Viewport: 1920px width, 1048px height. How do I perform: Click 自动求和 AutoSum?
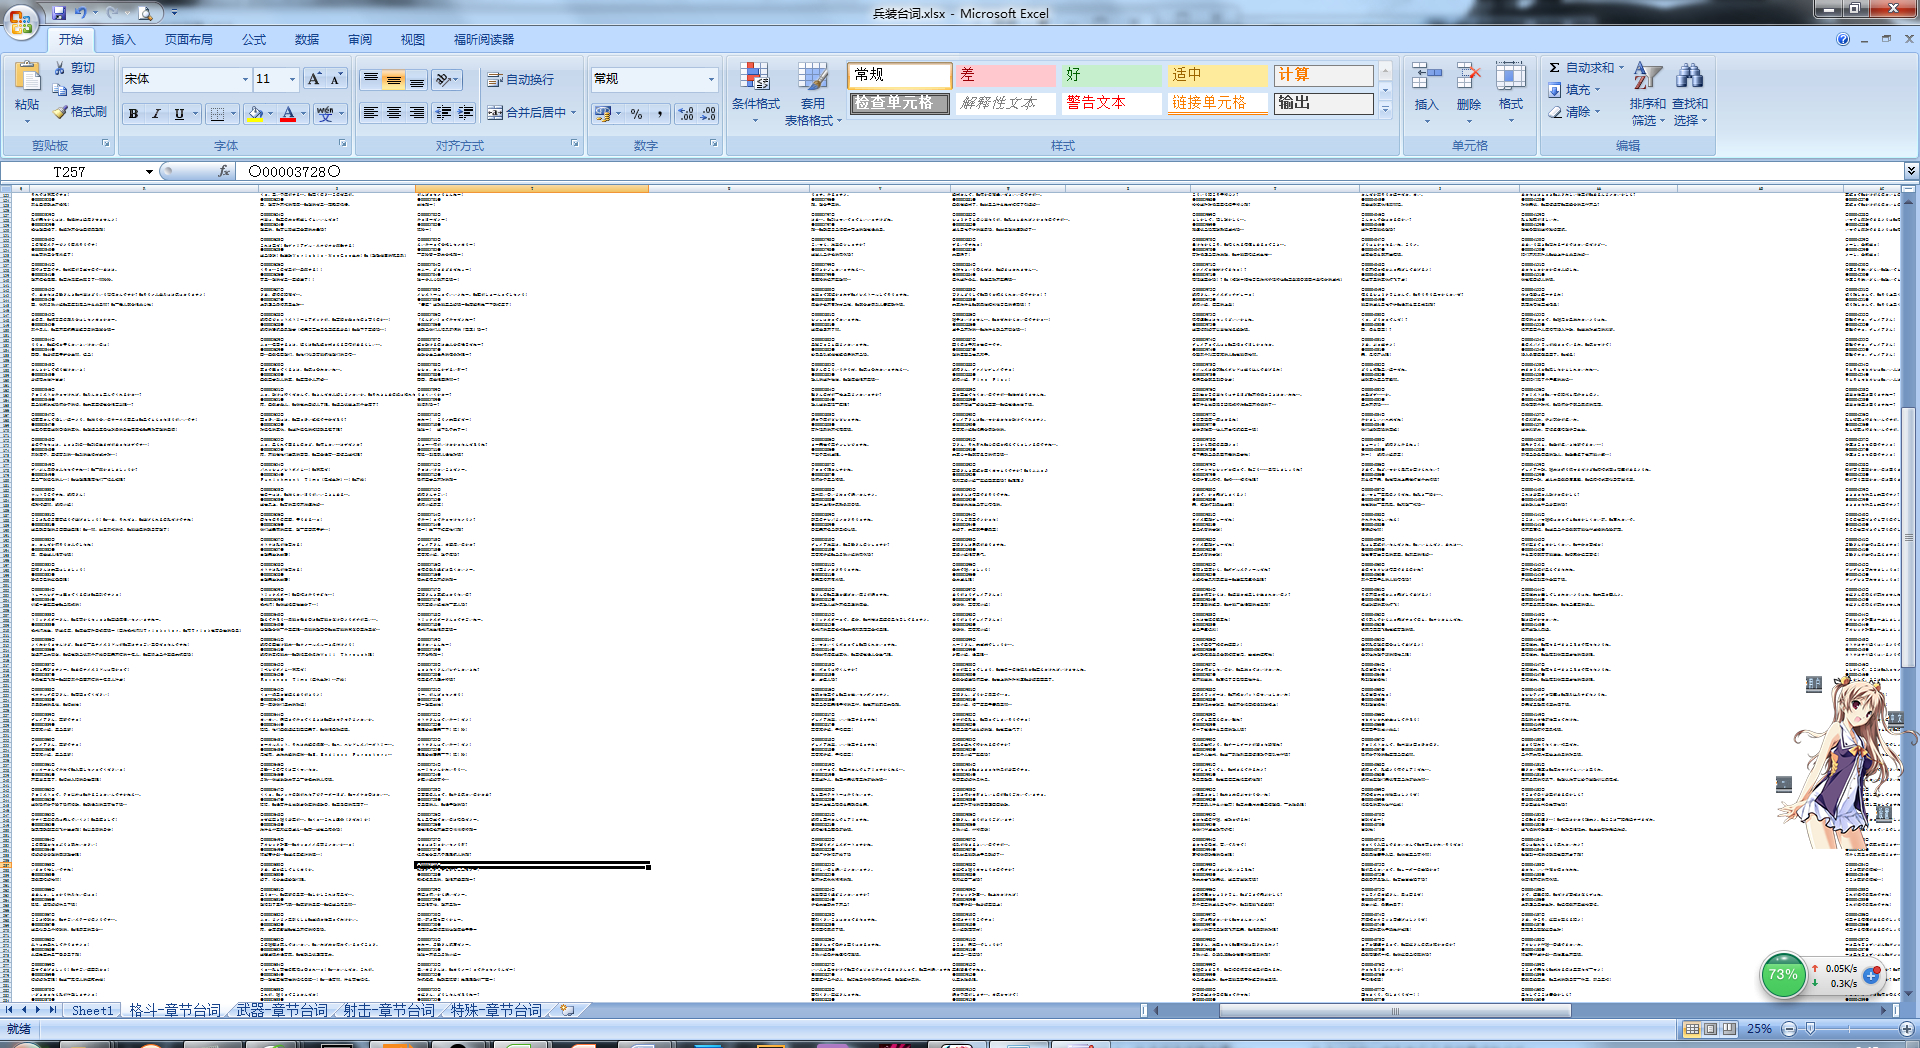(1586, 68)
